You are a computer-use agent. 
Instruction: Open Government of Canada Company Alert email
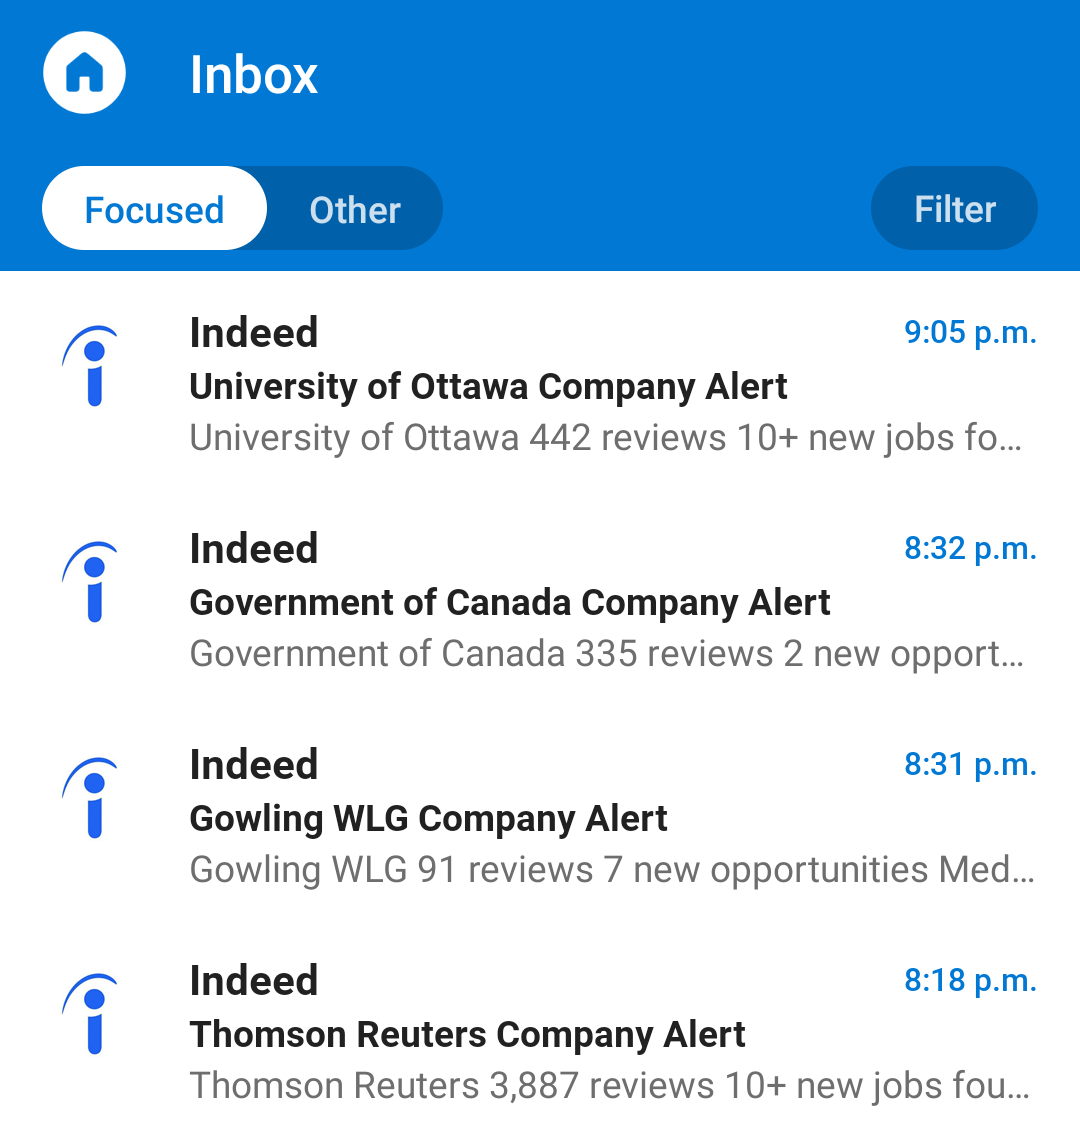510,603
